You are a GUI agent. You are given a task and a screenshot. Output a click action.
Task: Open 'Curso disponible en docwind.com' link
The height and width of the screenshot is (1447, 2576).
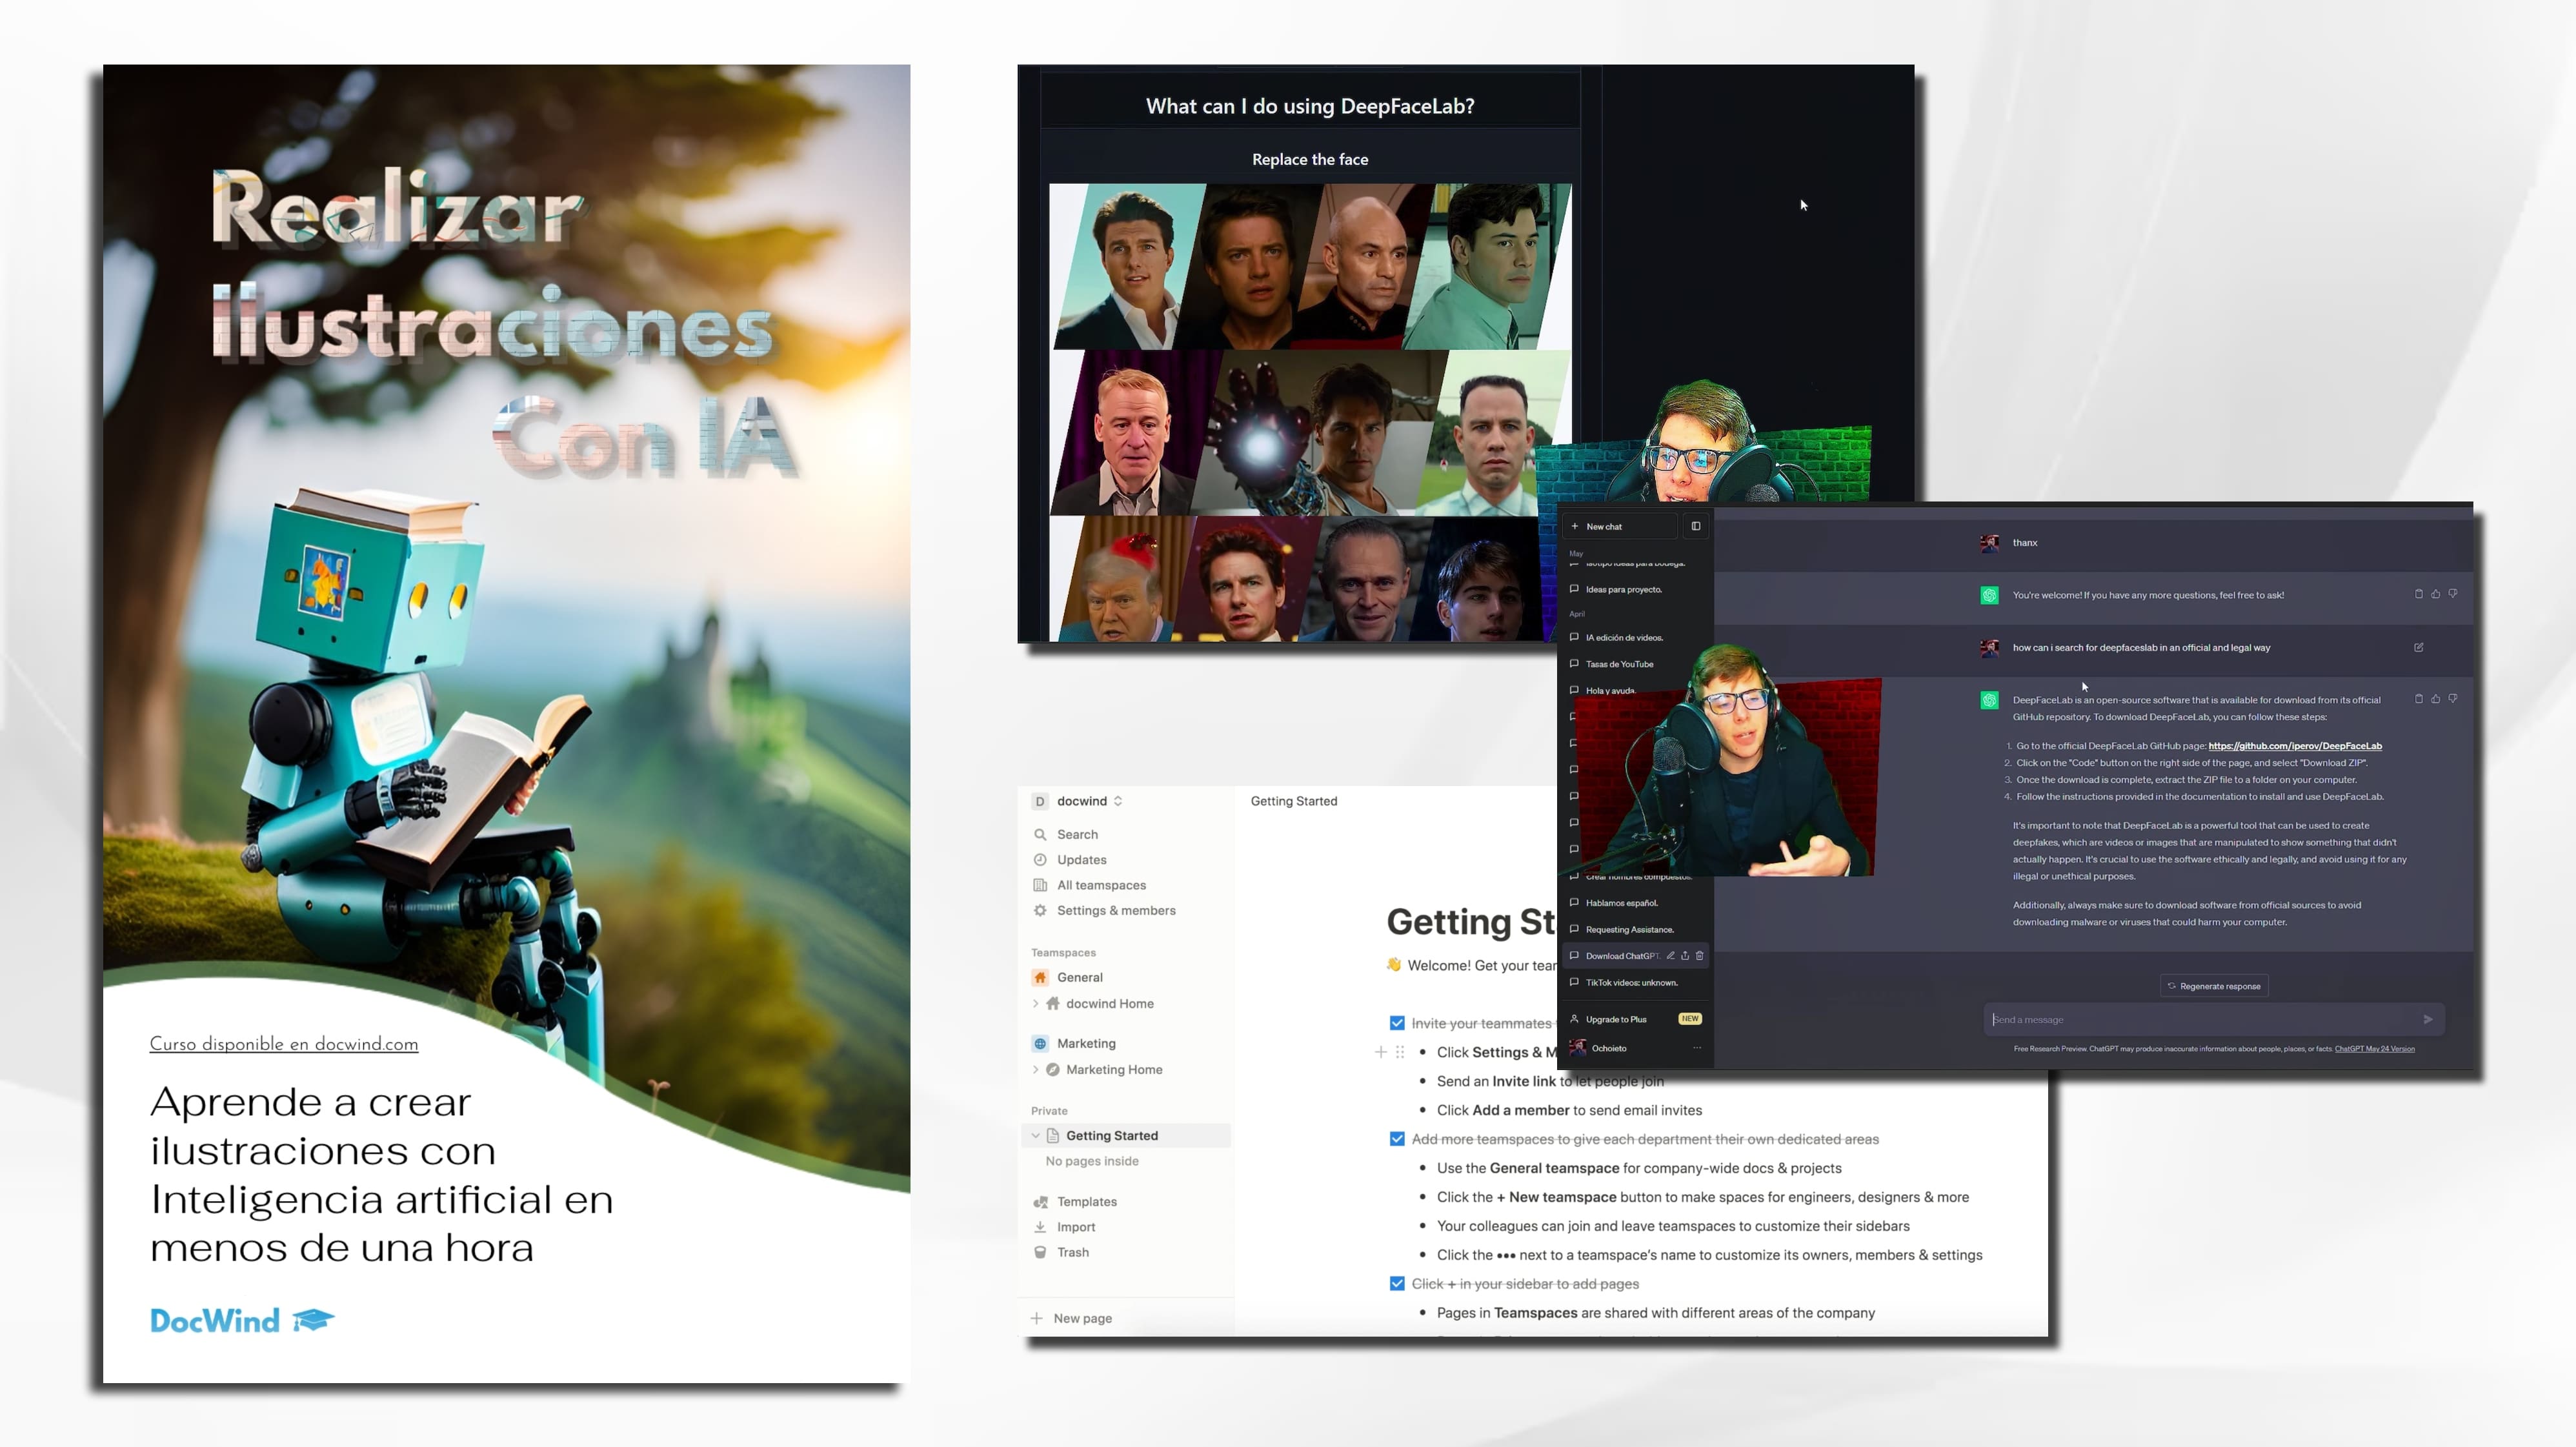click(284, 1044)
